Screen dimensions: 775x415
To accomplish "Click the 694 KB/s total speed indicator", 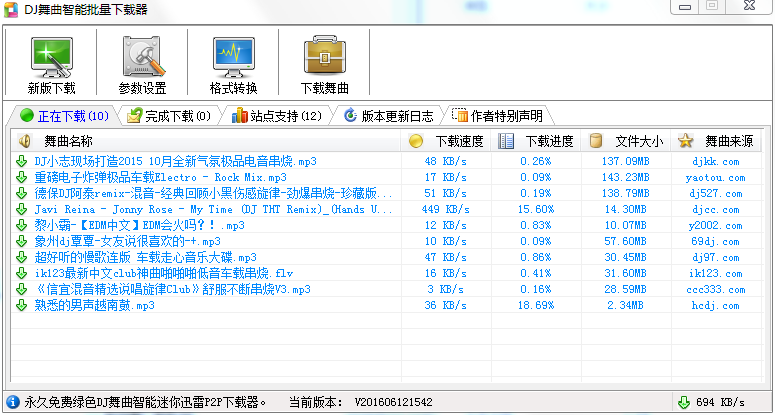I will 720,402.
